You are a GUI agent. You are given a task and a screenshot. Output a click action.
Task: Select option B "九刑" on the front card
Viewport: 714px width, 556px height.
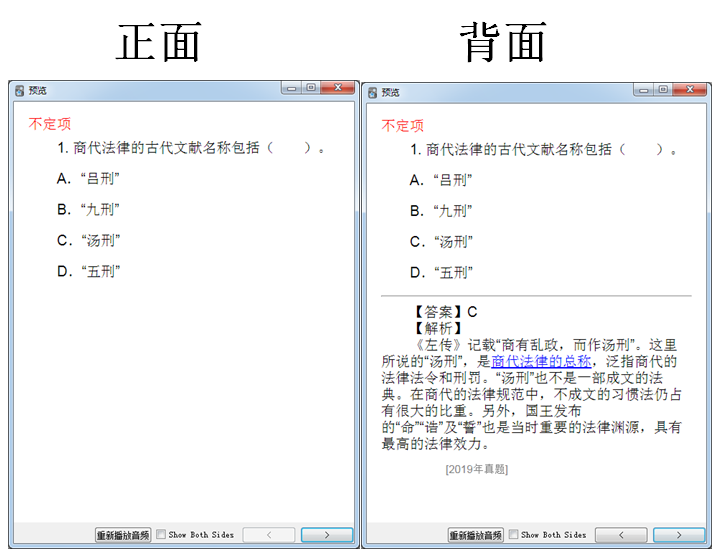pos(88,209)
